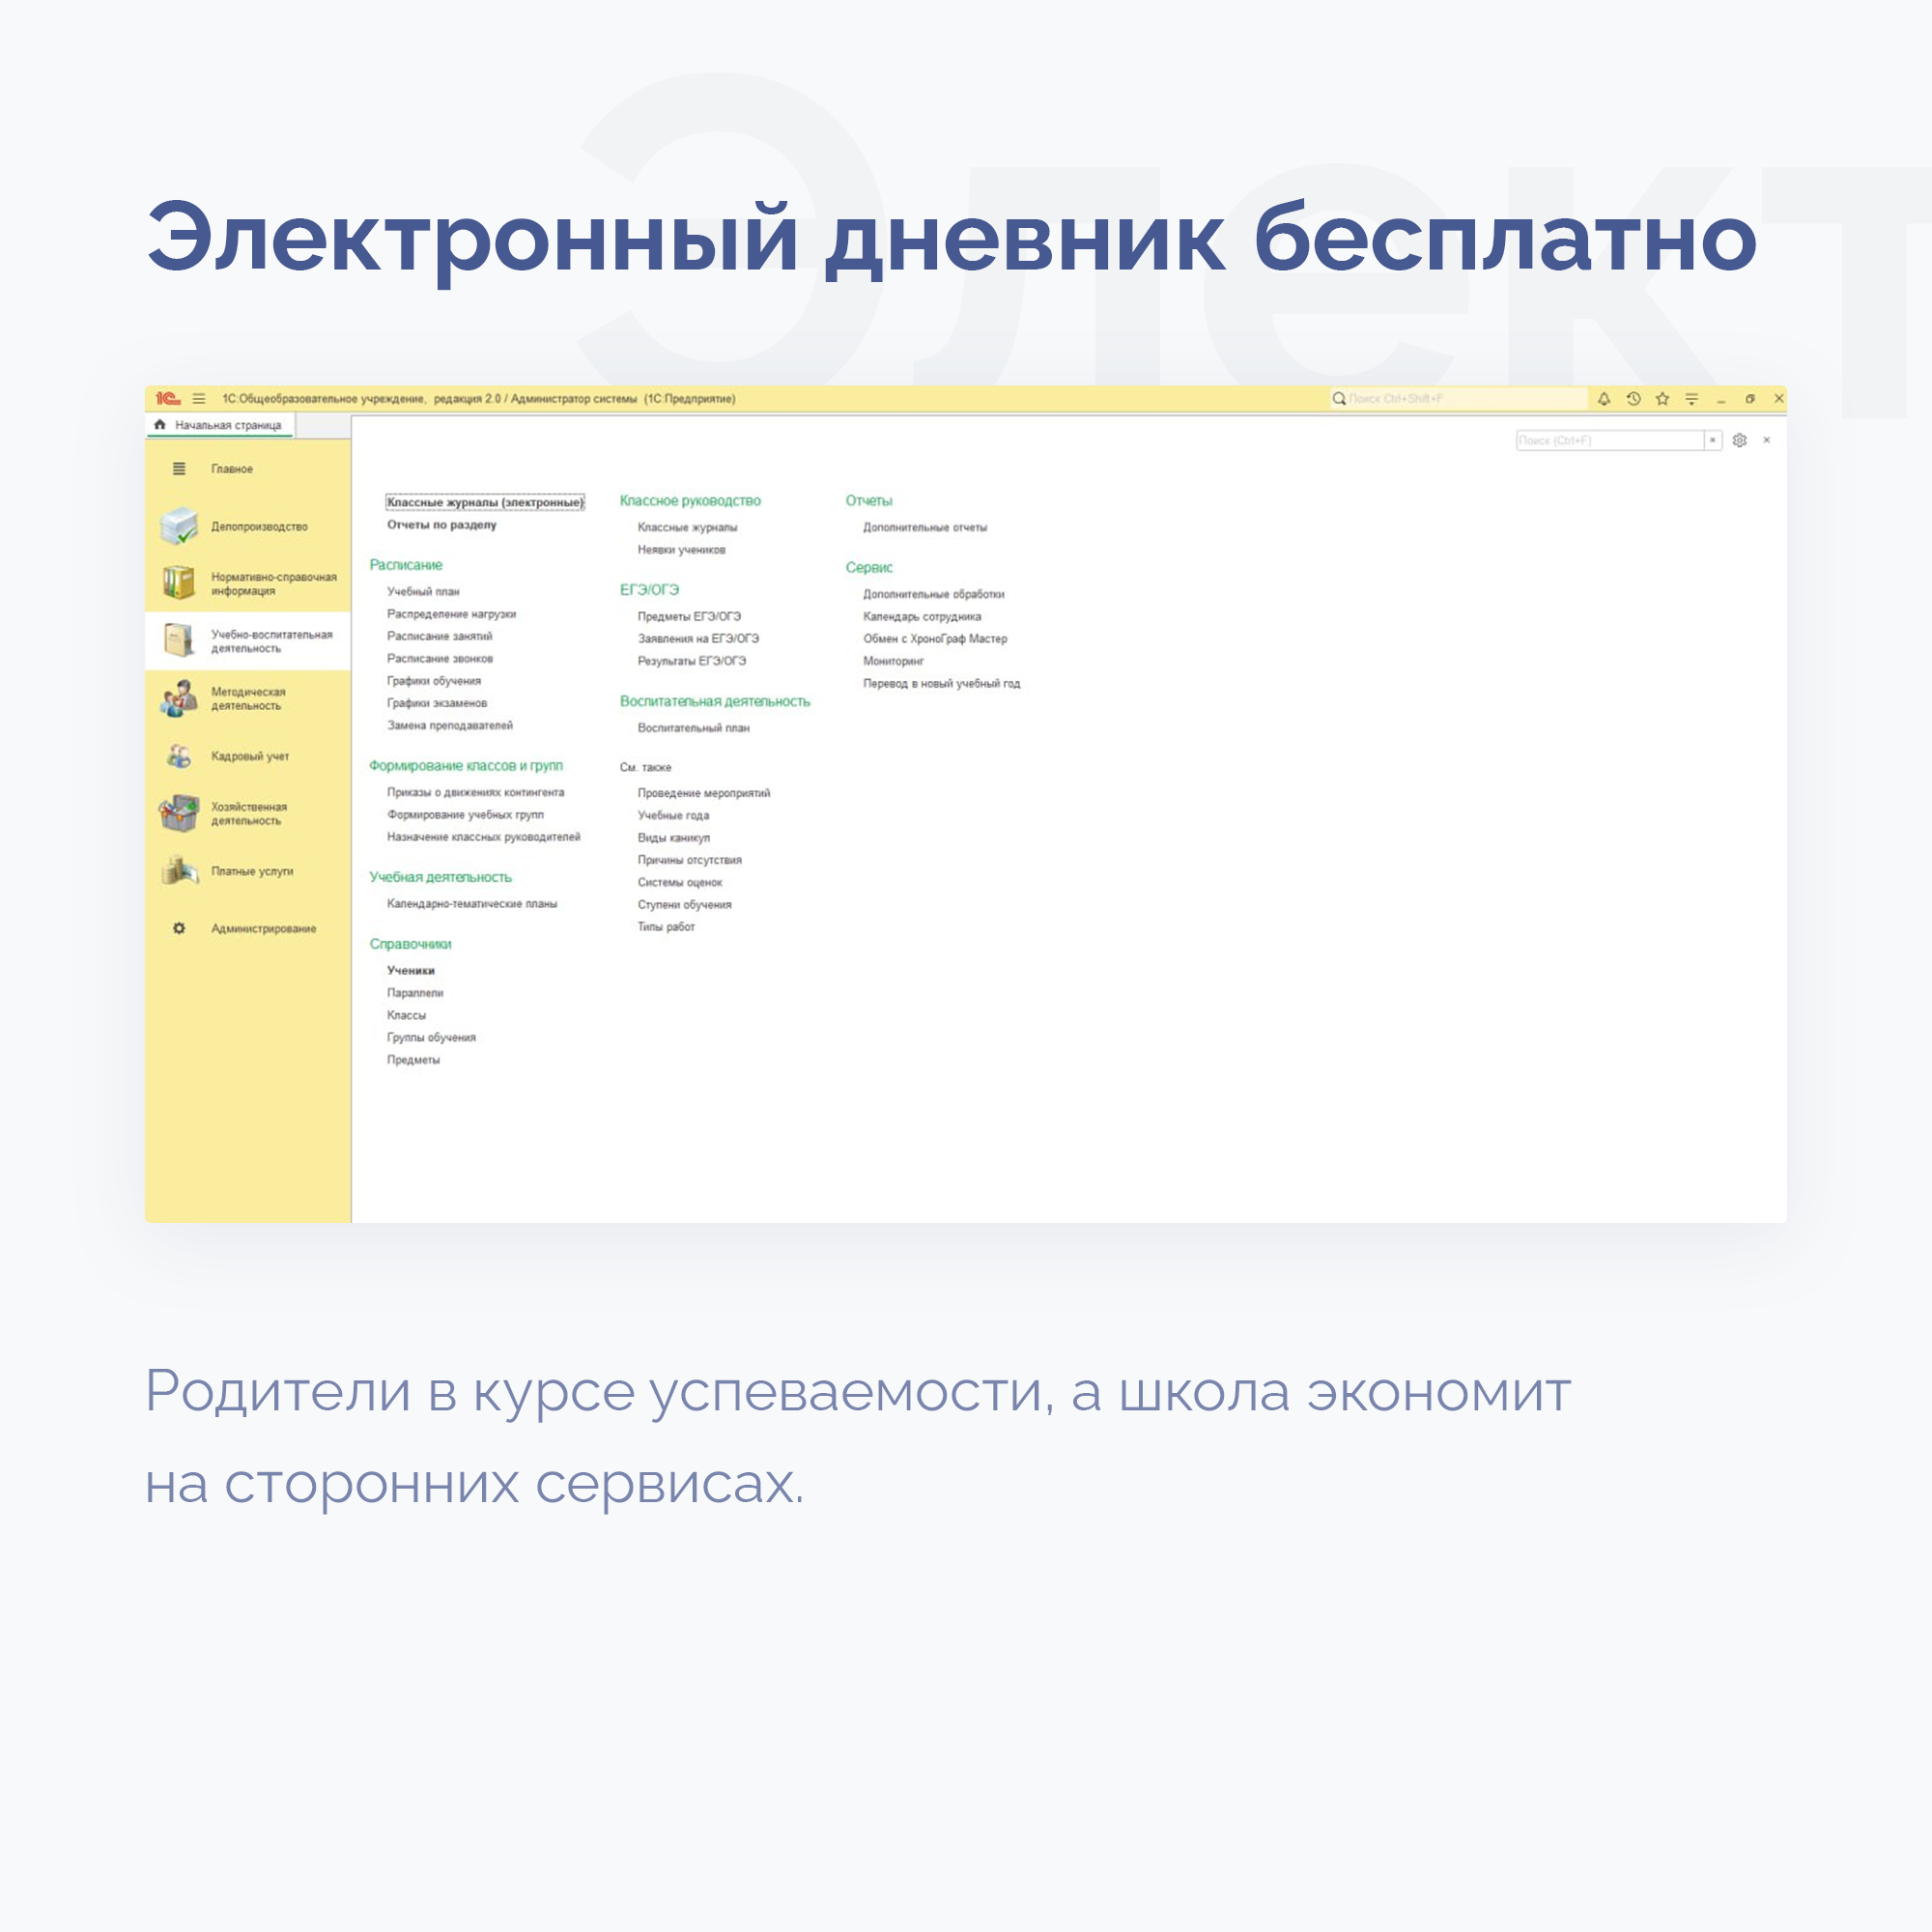Screen dimensions: 1932x1932
Task: Open Приказы о движениях контингента
Action: pos(476,792)
